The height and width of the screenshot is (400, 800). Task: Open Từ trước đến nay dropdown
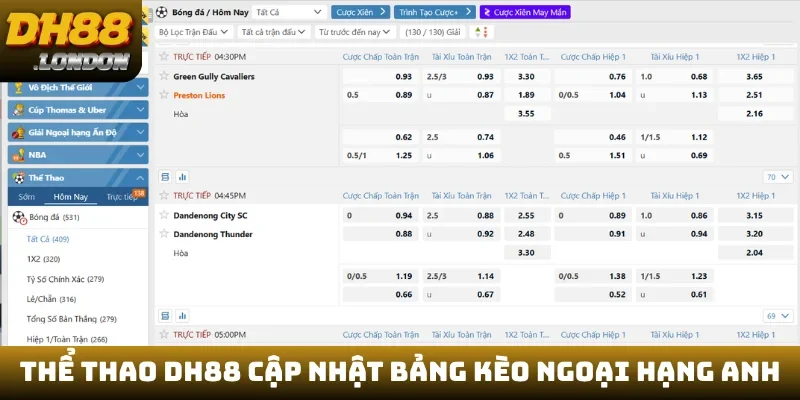click(x=355, y=32)
